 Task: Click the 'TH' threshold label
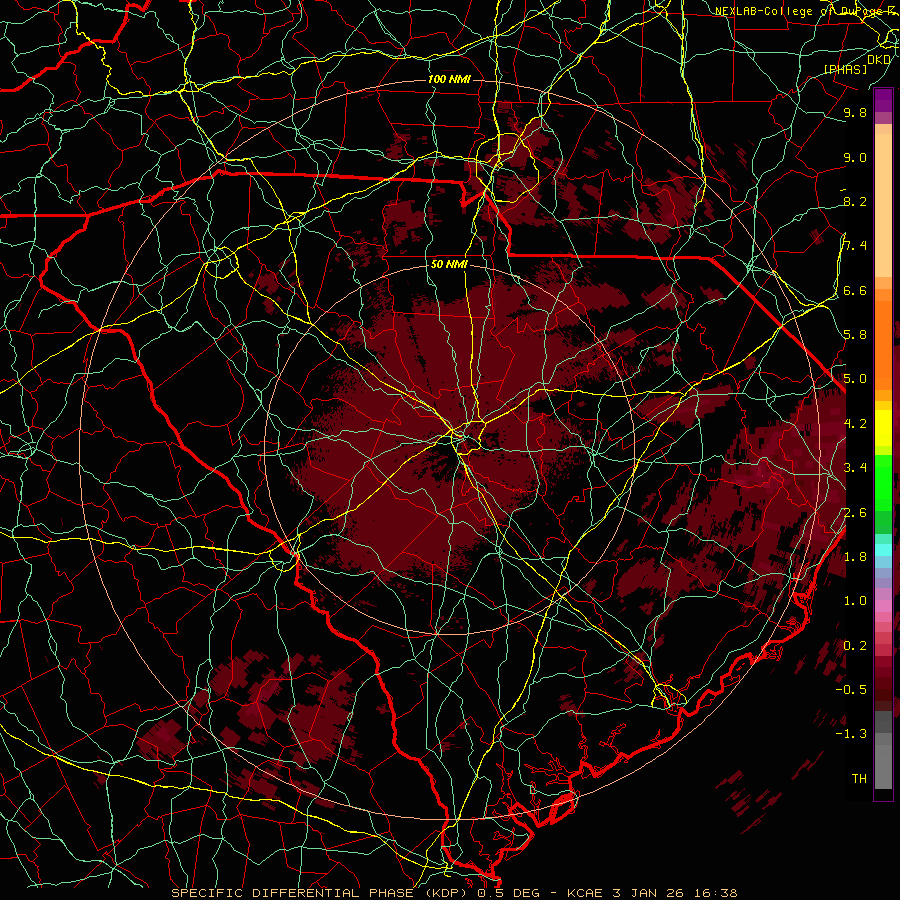859,779
